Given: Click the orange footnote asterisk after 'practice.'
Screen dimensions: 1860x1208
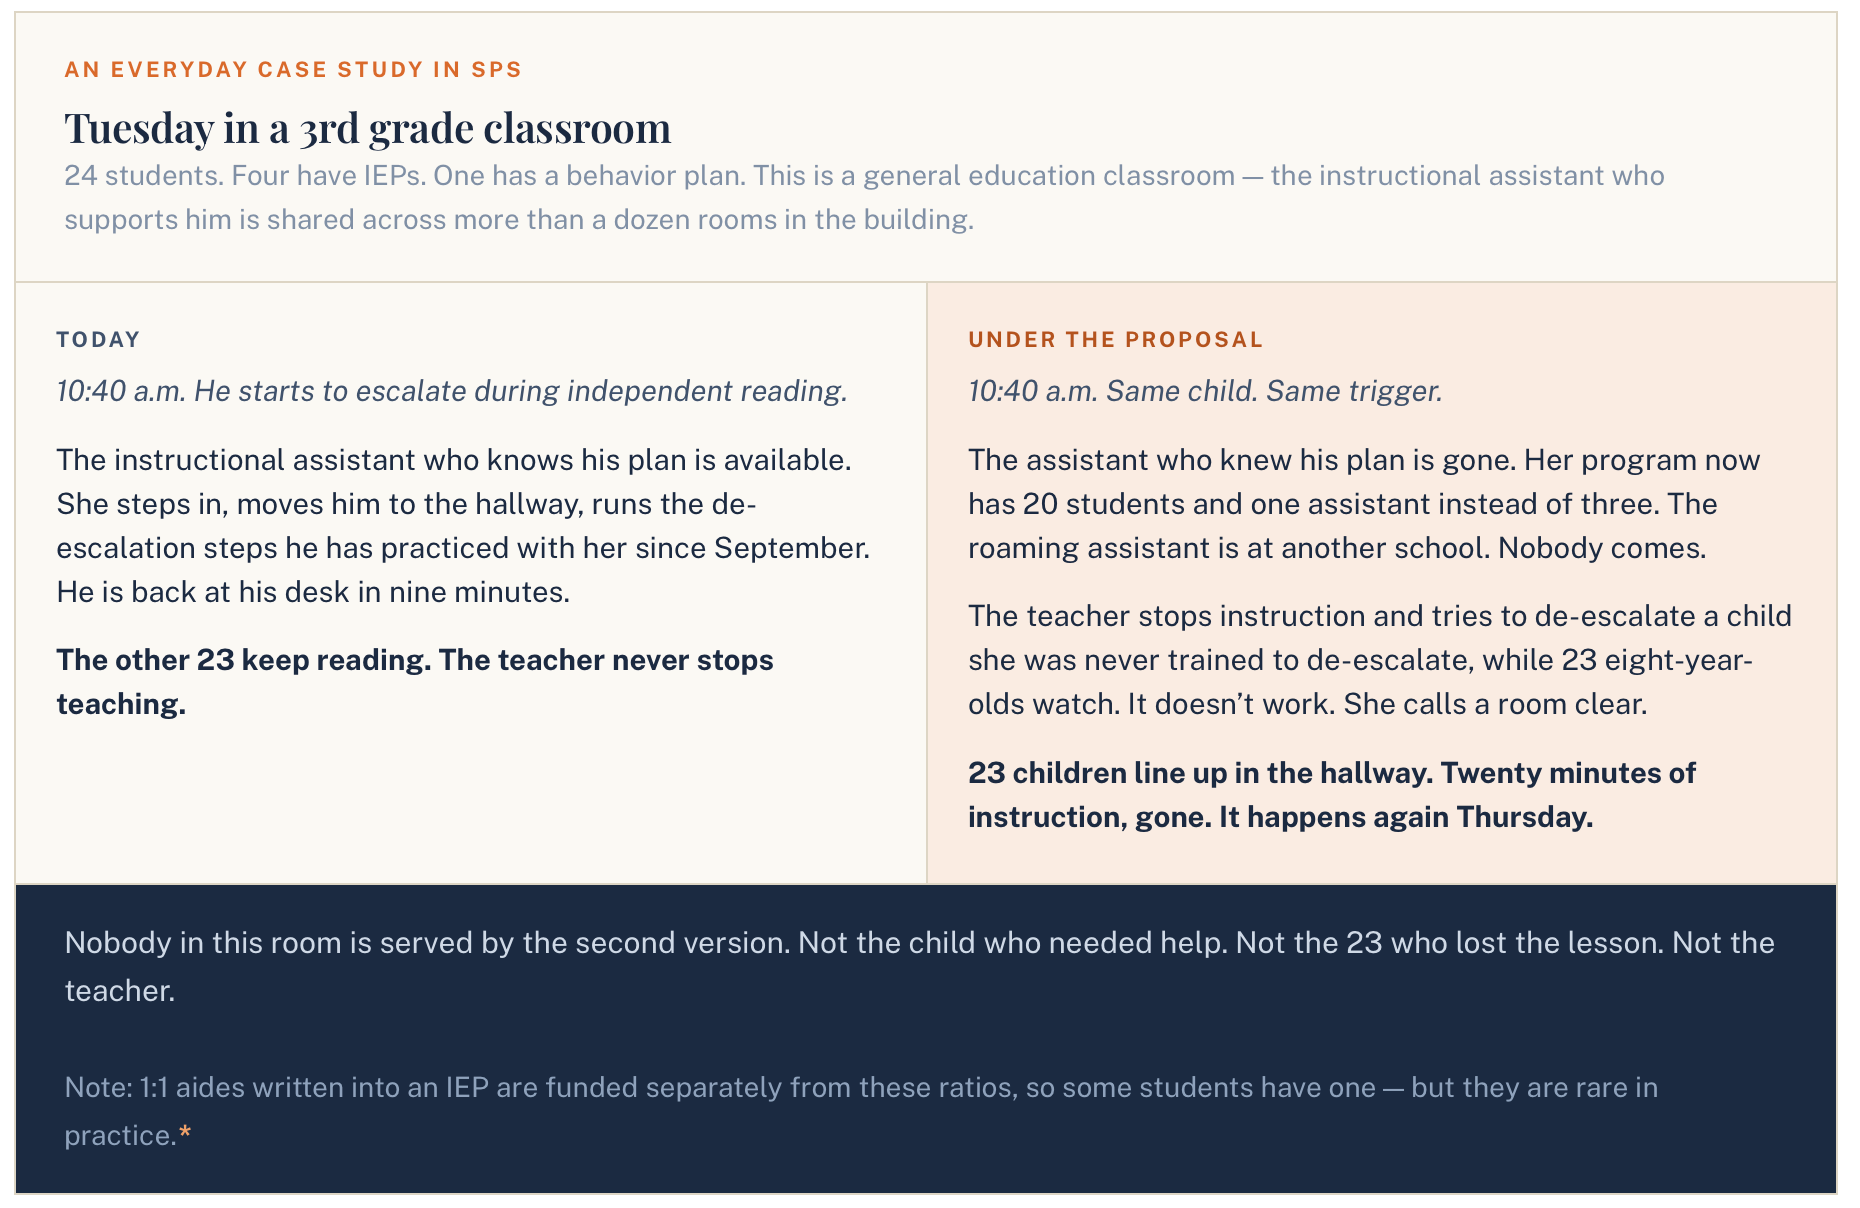Looking at the screenshot, I should (x=185, y=1134).
